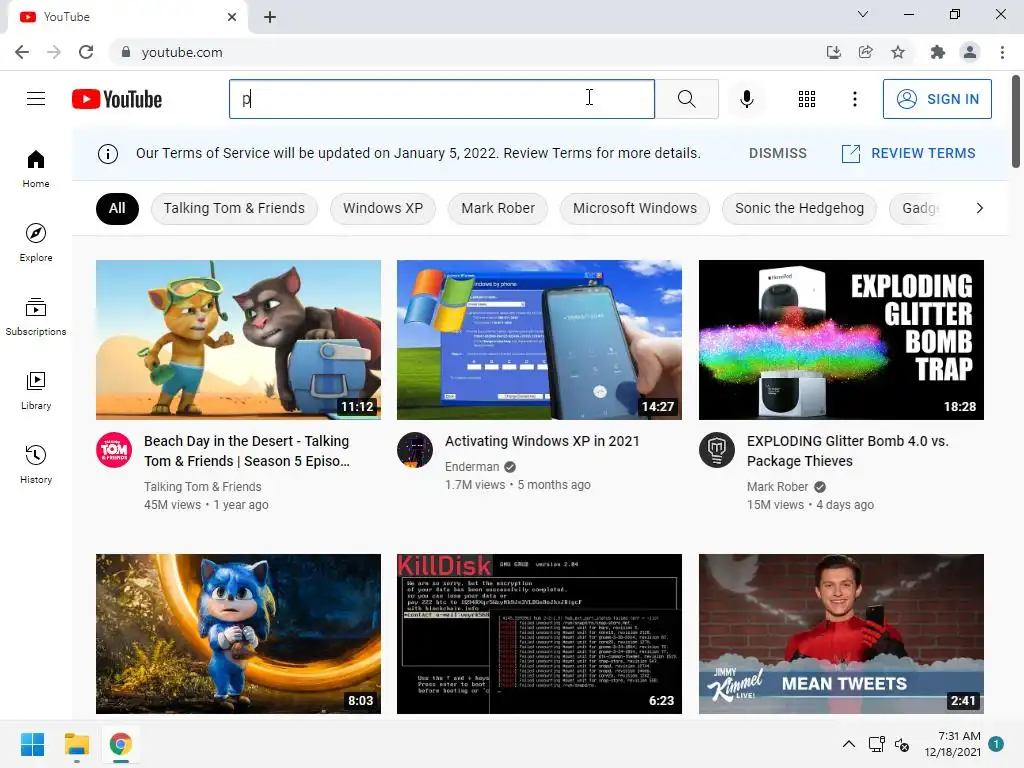This screenshot has height=768, width=1024.
Task: Click the info icon in the terms banner
Action: (x=108, y=153)
